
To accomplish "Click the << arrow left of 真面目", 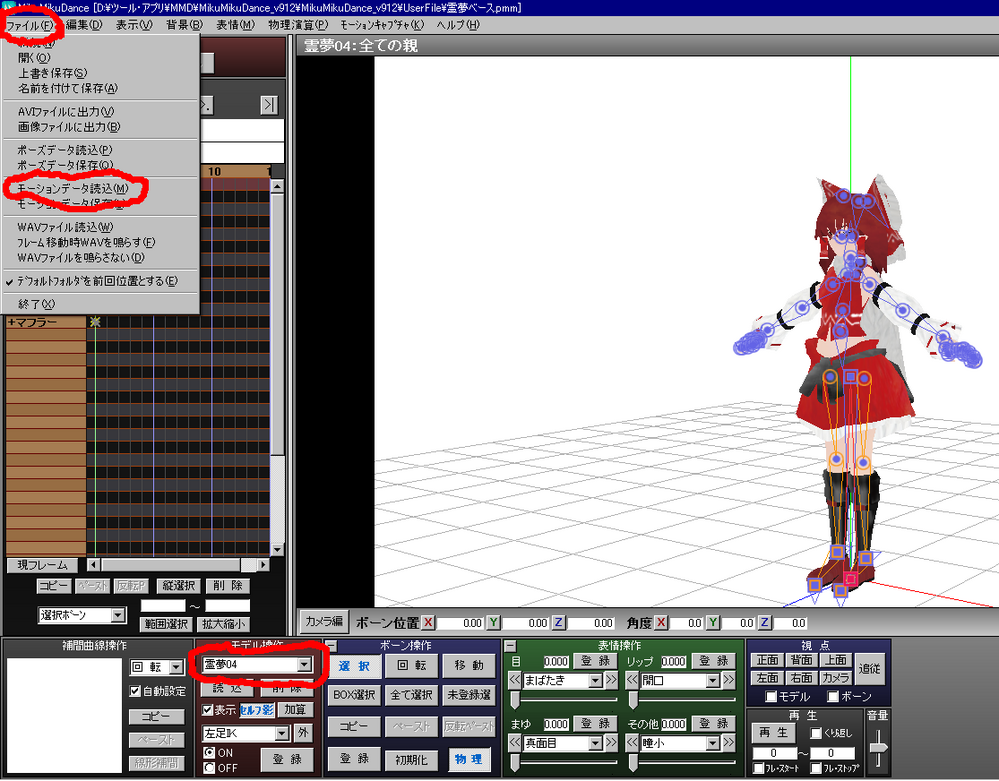I will pos(515,742).
